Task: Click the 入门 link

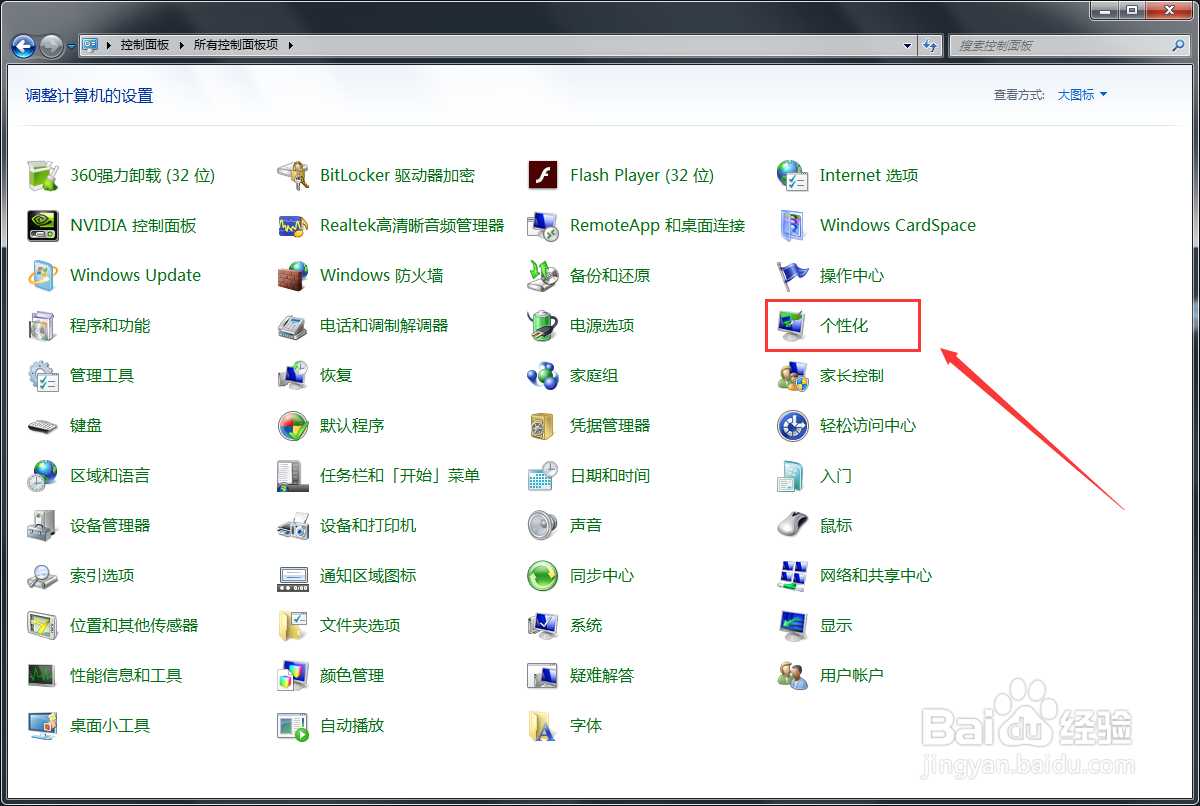Action: [836, 475]
